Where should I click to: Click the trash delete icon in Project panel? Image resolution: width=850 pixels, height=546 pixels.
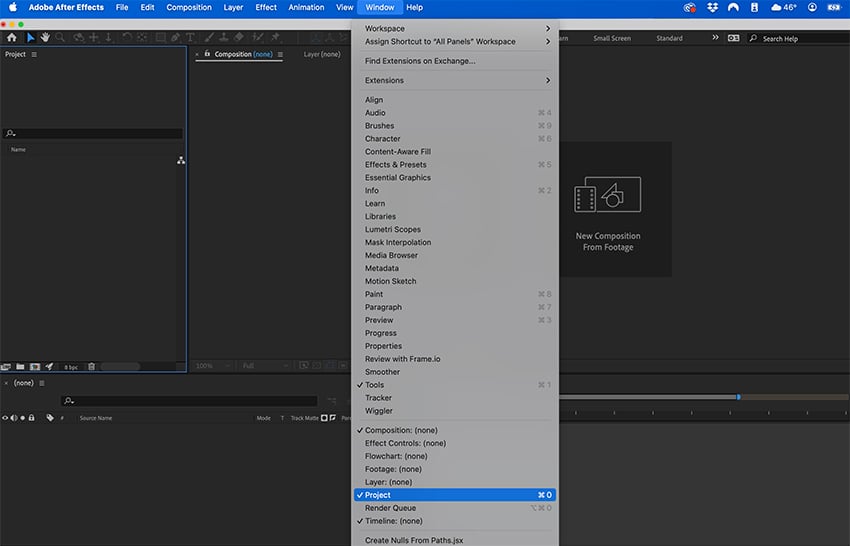[92, 367]
